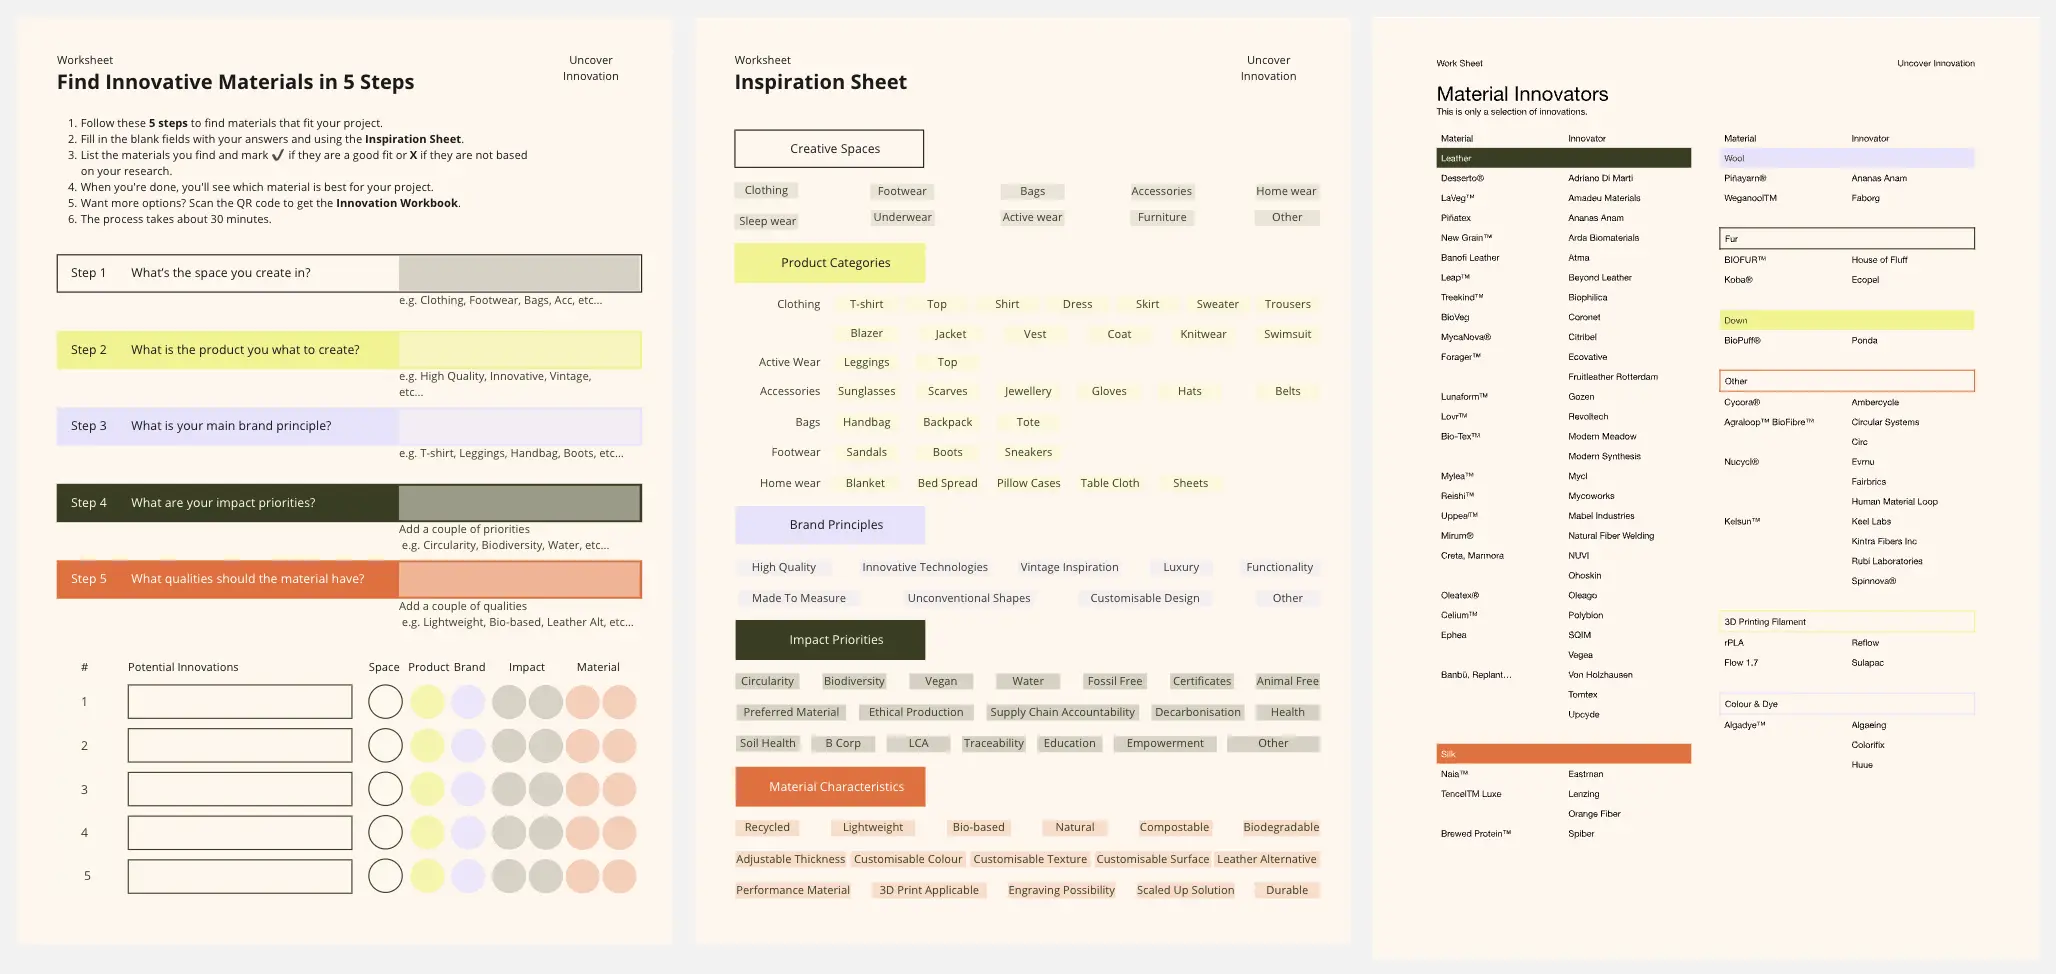This screenshot has height=974, width=2056.
Task: Click the outlined Fur category bar
Action: [x=1847, y=239]
